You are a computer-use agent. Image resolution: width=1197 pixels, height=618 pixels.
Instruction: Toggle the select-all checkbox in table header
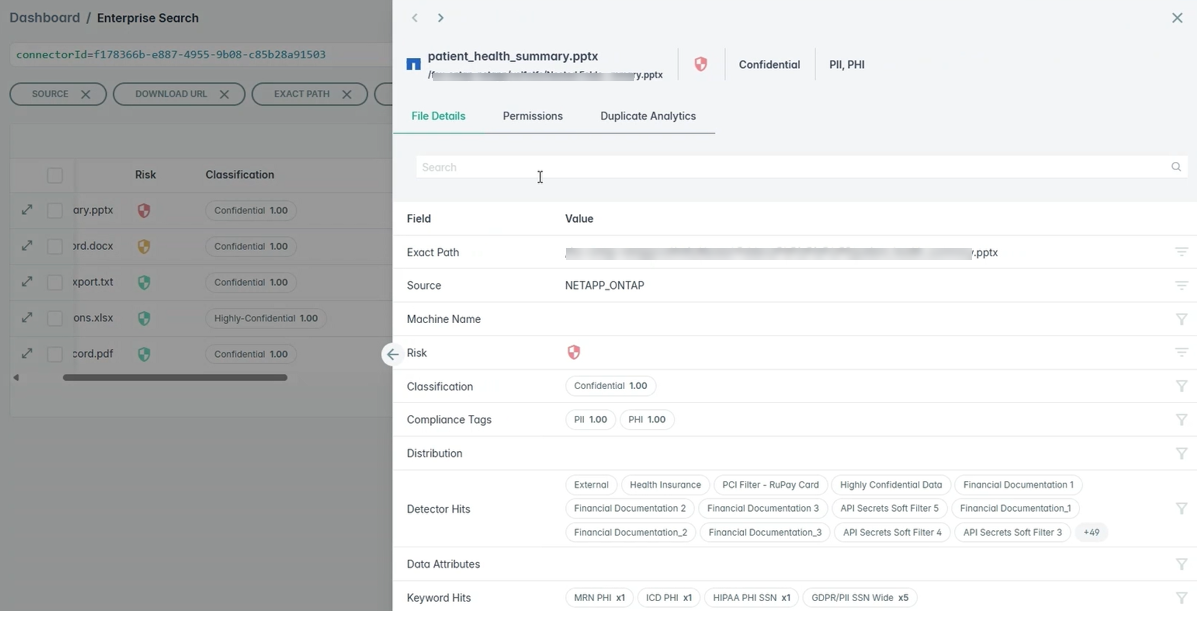pyautogui.click(x=54, y=175)
